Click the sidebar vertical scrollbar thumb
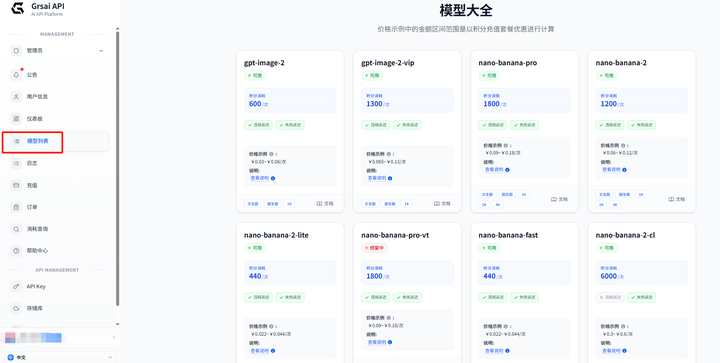720x363 pixels. pos(118,168)
